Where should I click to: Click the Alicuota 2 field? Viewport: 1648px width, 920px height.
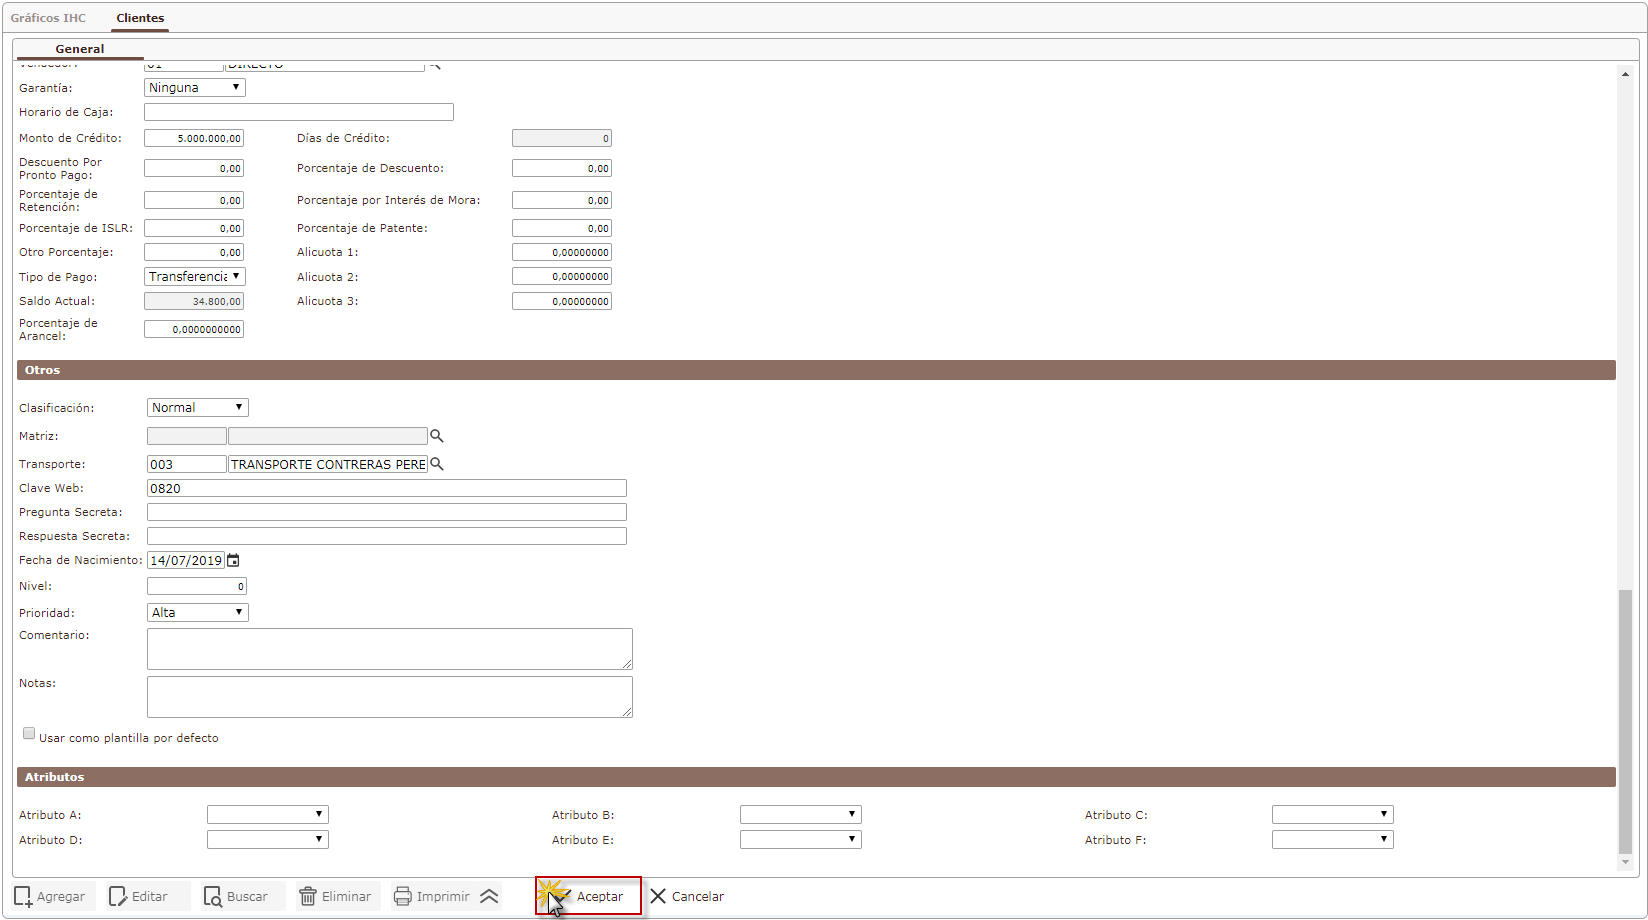(x=562, y=277)
